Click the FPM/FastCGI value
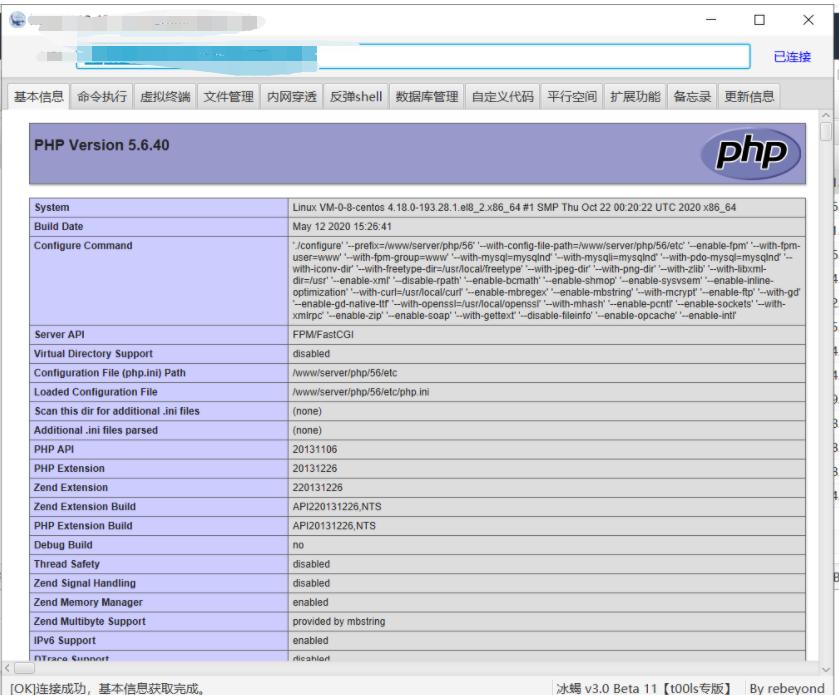The width and height of the screenshot is (839, 695). click(323, 334)
